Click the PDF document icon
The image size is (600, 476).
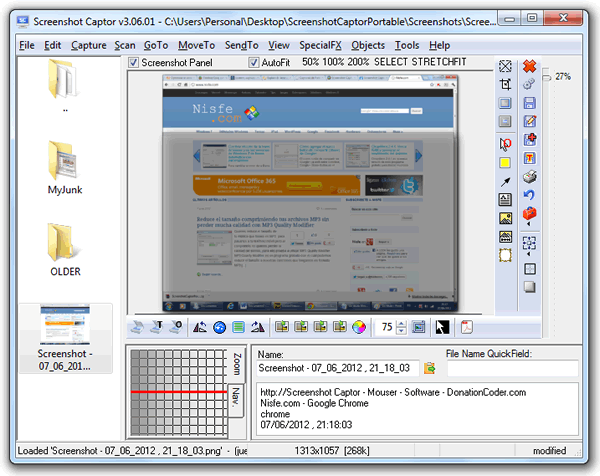pos(466,327)
